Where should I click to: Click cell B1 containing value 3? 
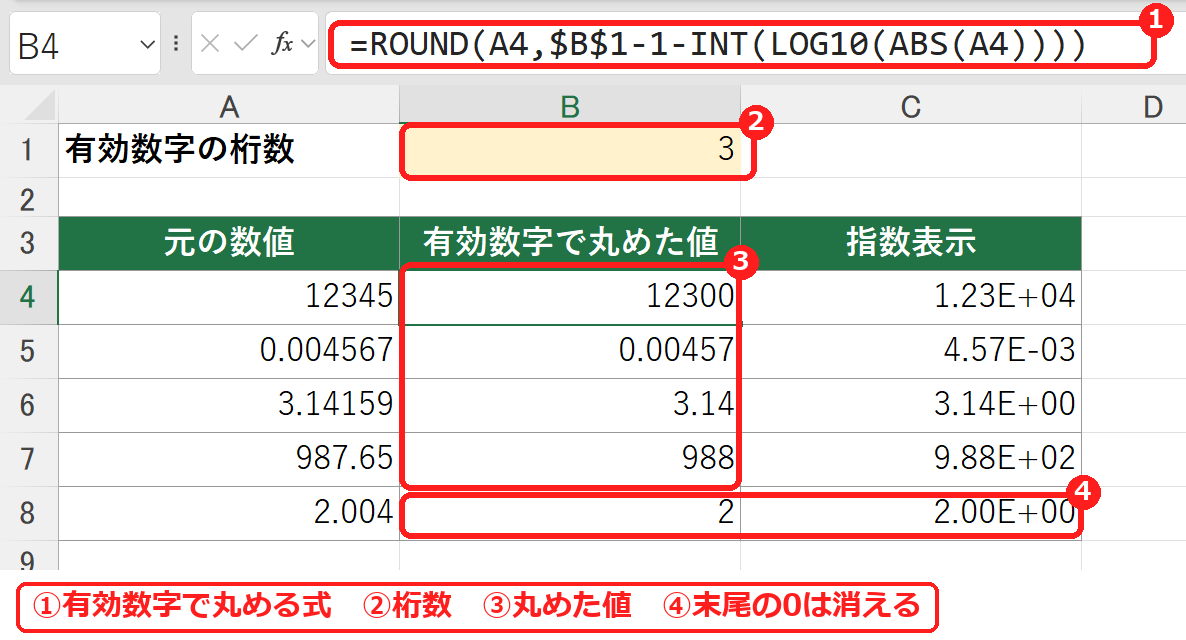click(x=570, y=151)
